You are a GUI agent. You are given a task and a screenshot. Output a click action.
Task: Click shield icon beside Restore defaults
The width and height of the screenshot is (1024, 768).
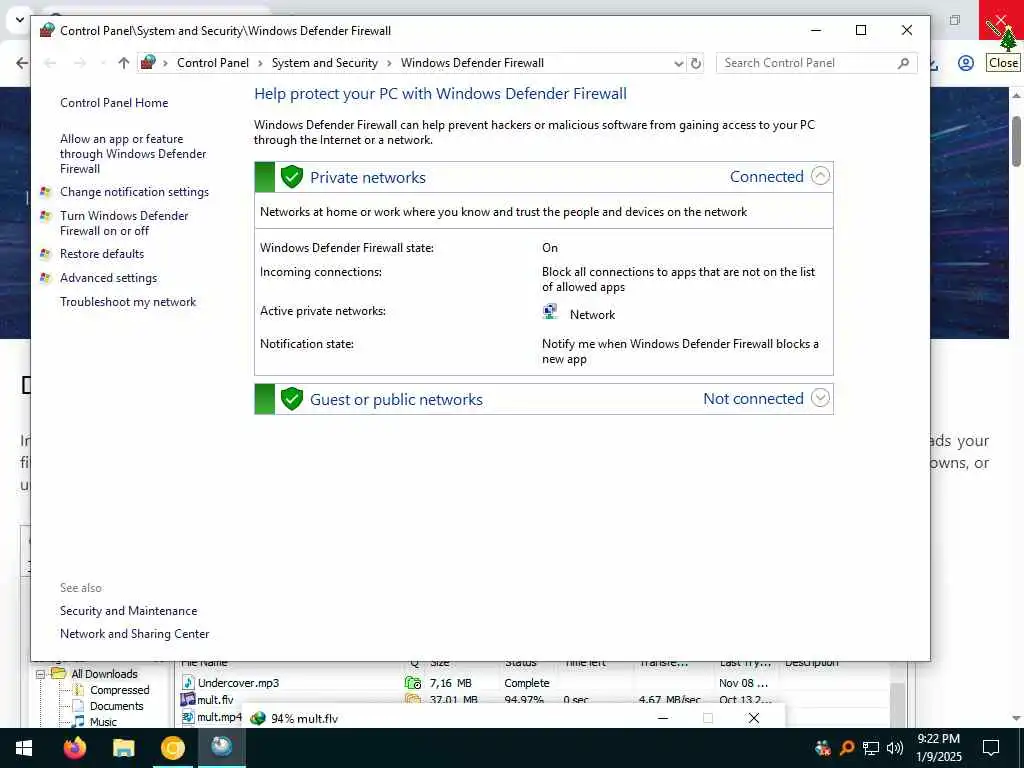point(45,254)
